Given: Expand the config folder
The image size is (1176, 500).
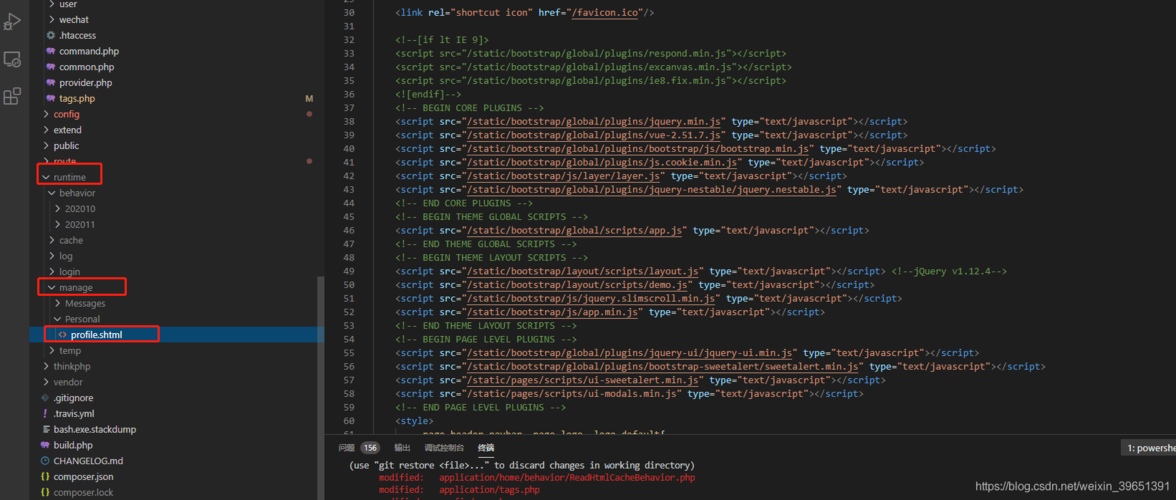Looking at the screenshot, I should point(45,114).
